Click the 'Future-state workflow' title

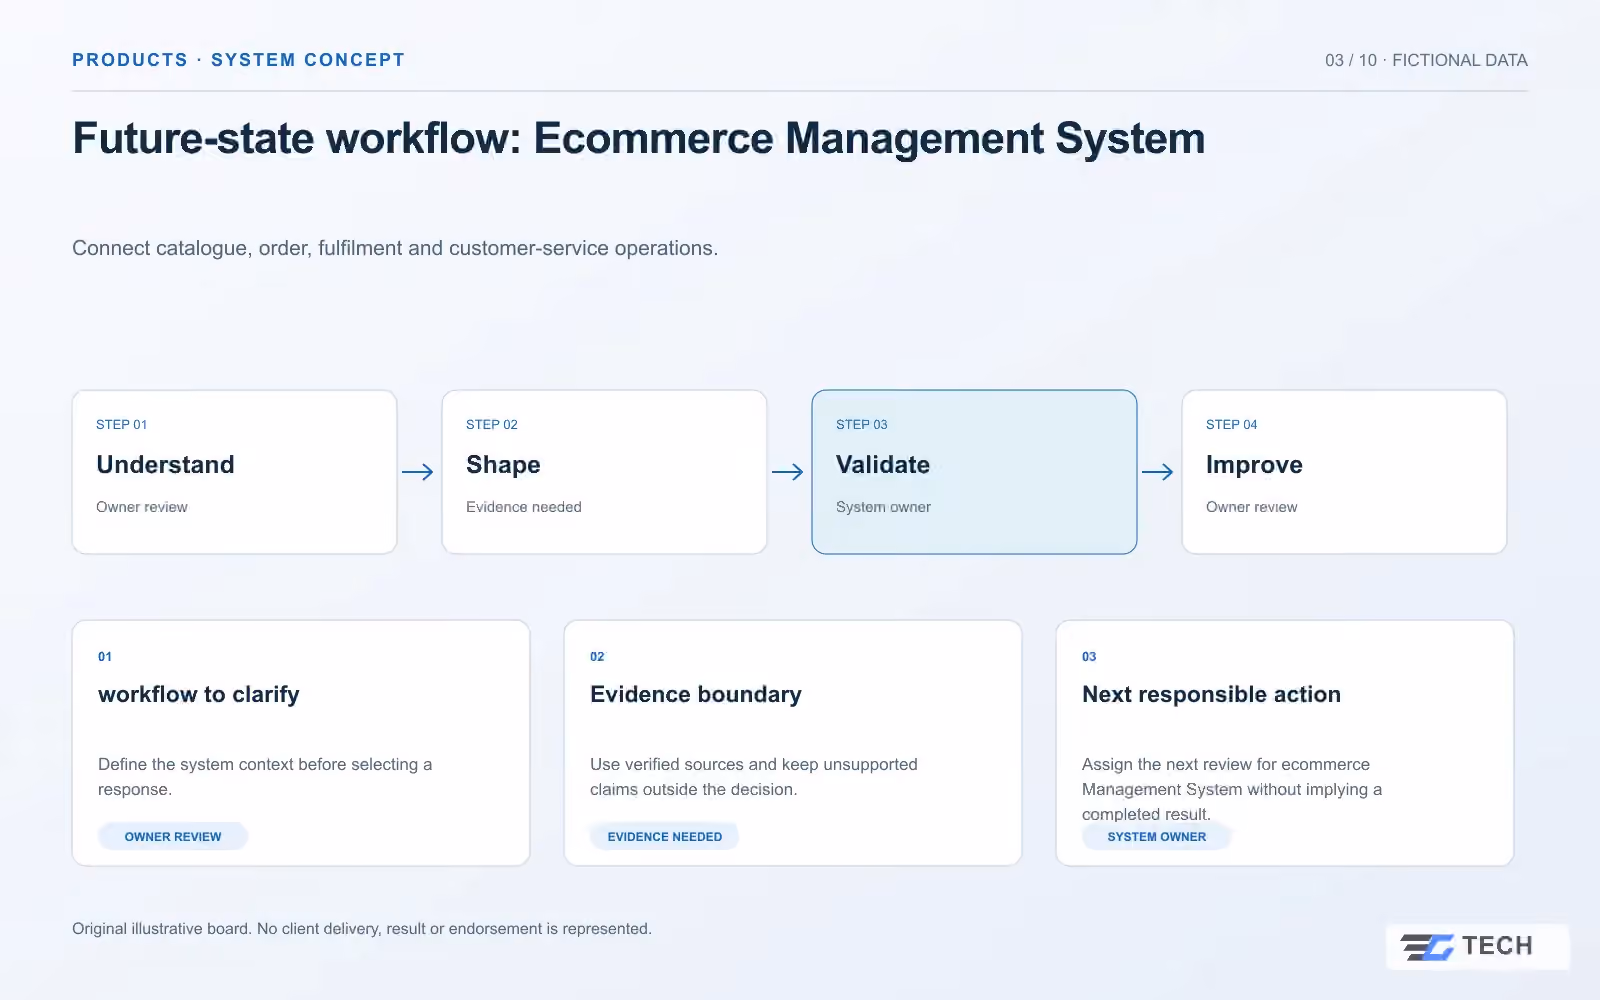[639, 138]
